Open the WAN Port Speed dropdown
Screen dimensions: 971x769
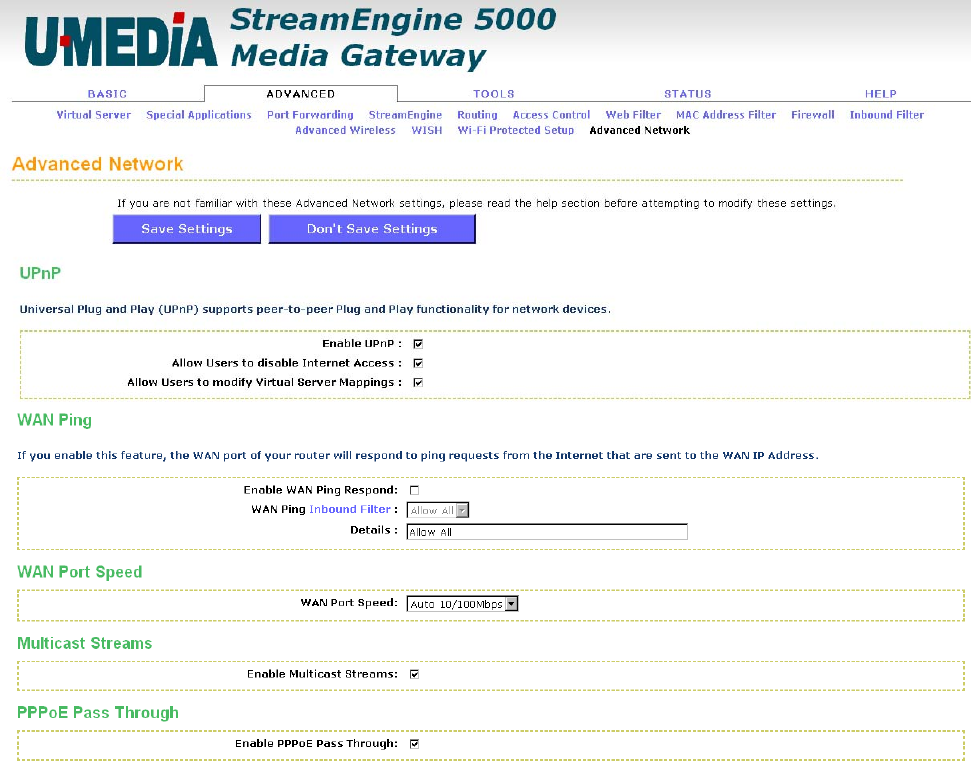pos(462,604)
